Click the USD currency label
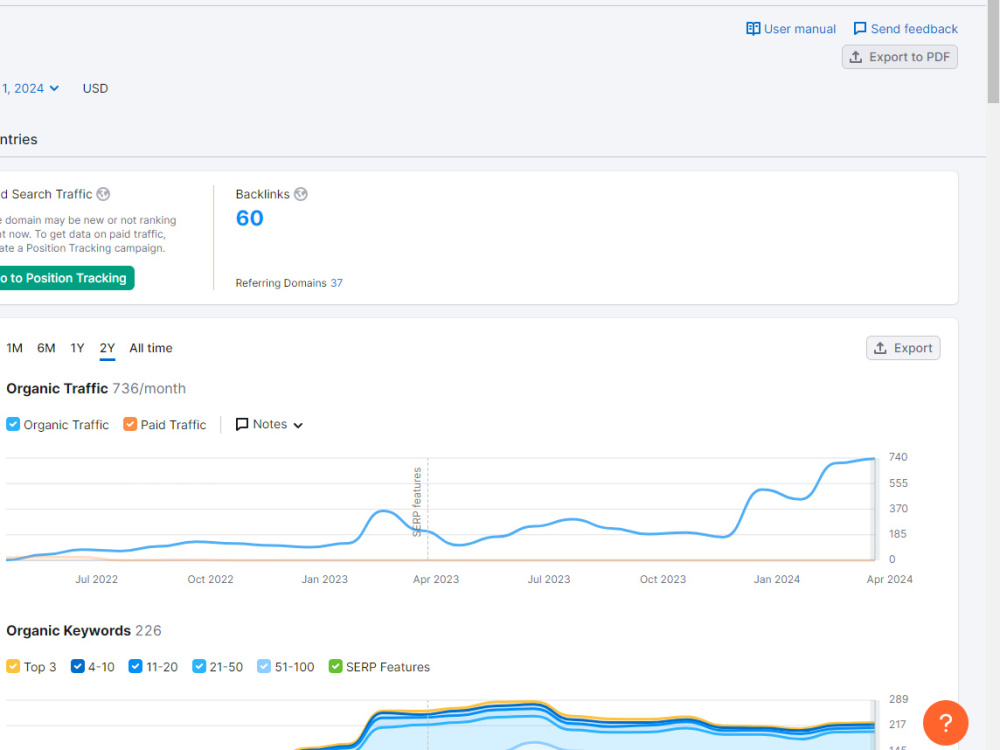This screenshot has width=1000, height=750. tap(95, 89)
